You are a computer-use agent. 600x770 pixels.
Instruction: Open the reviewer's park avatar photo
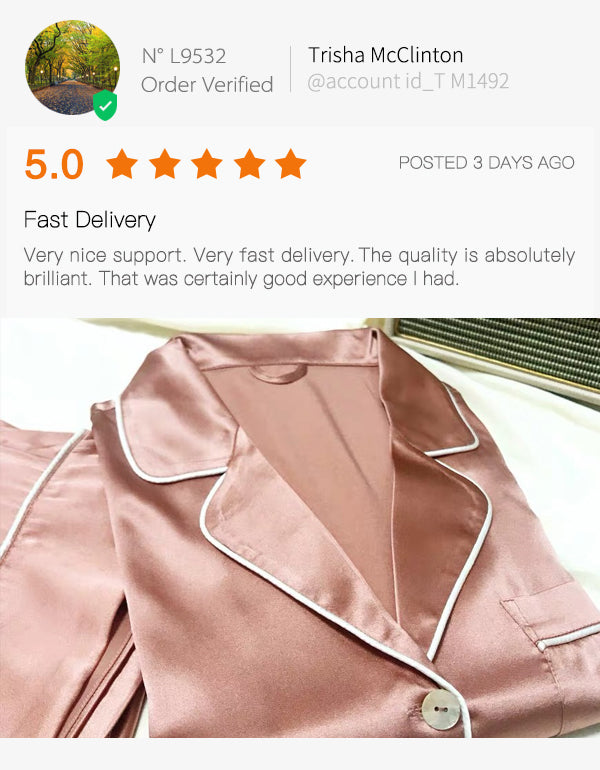tap(73, 67)
